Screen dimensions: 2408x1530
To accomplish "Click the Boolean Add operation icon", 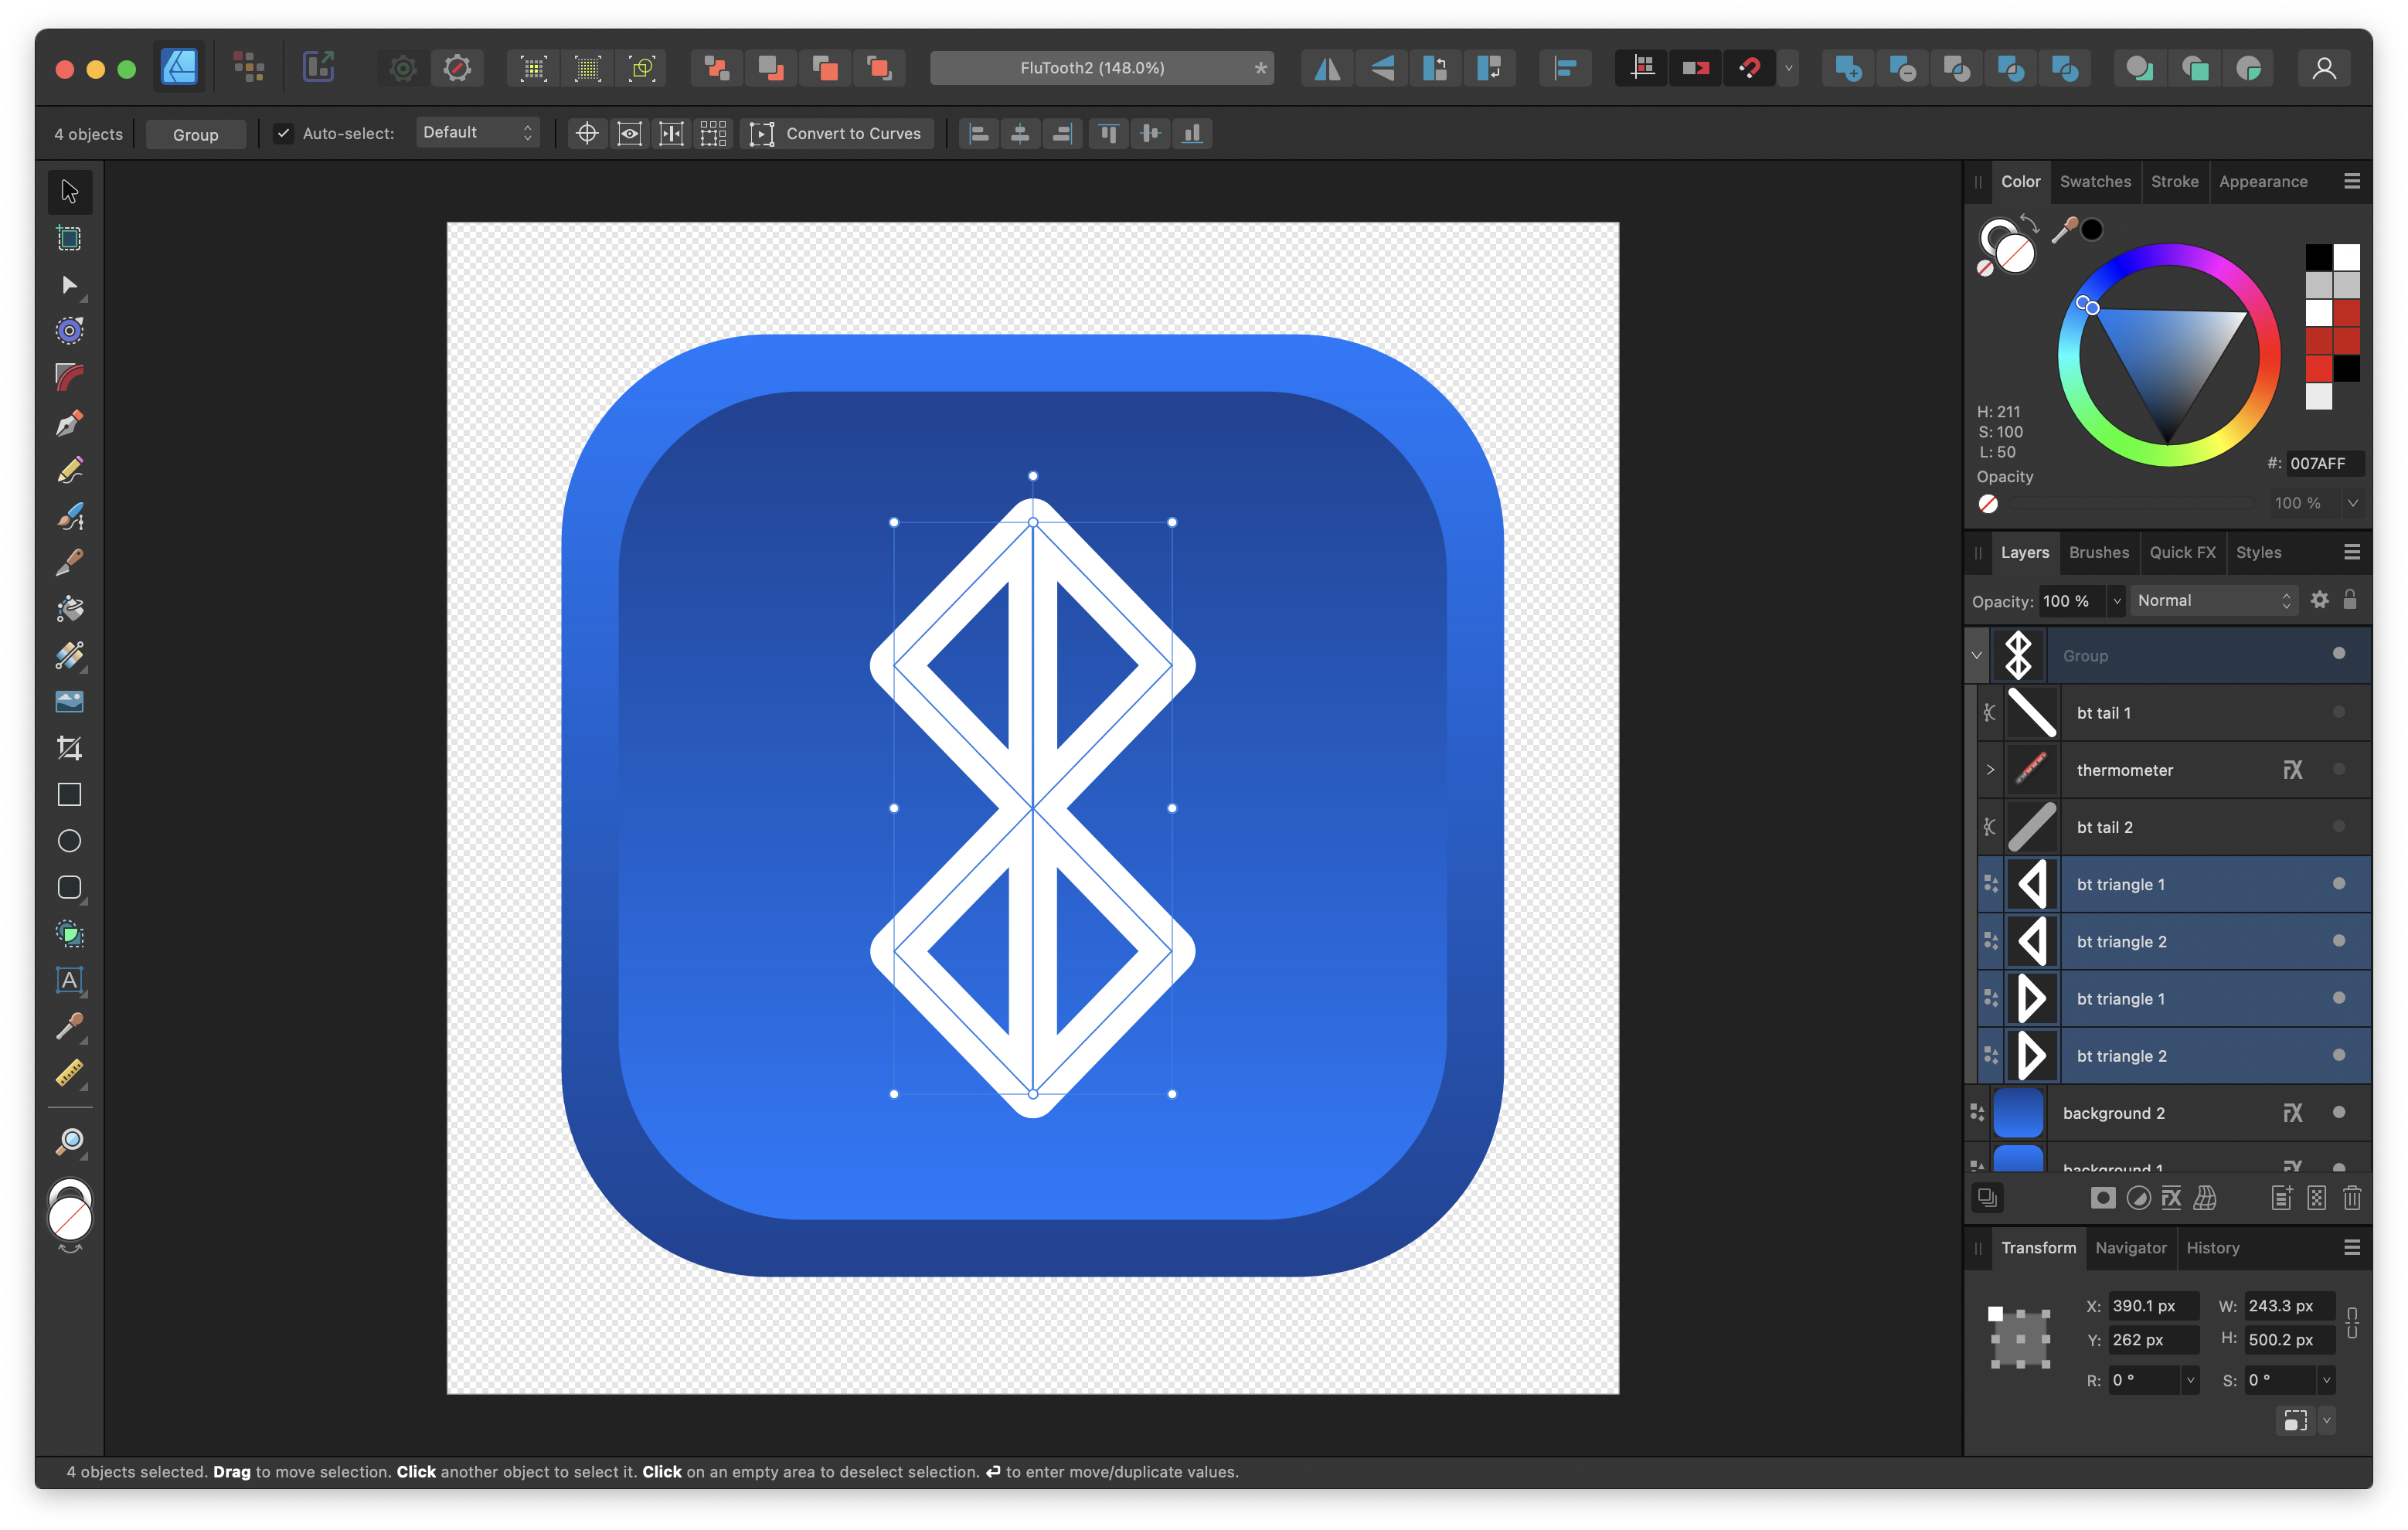I will click(x=1847, y=68).
